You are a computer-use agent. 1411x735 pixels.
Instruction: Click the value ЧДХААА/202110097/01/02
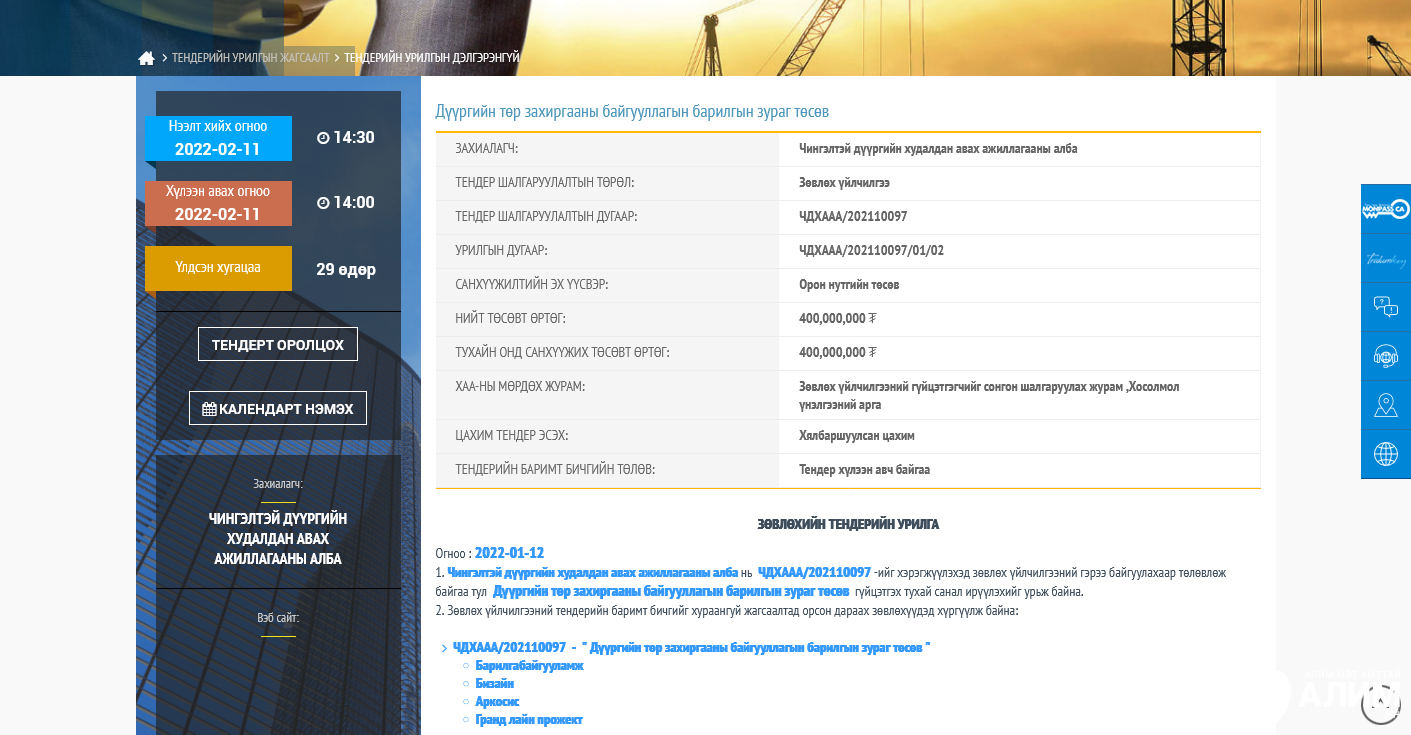pyautogui.click(x=871, y=250)
